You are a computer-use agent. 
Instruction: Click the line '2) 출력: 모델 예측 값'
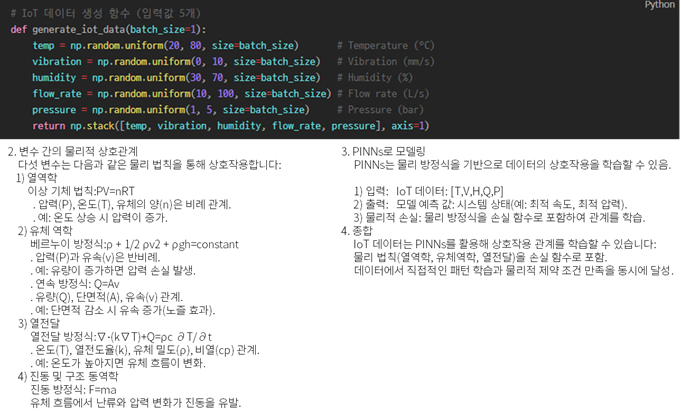[490, 204]
